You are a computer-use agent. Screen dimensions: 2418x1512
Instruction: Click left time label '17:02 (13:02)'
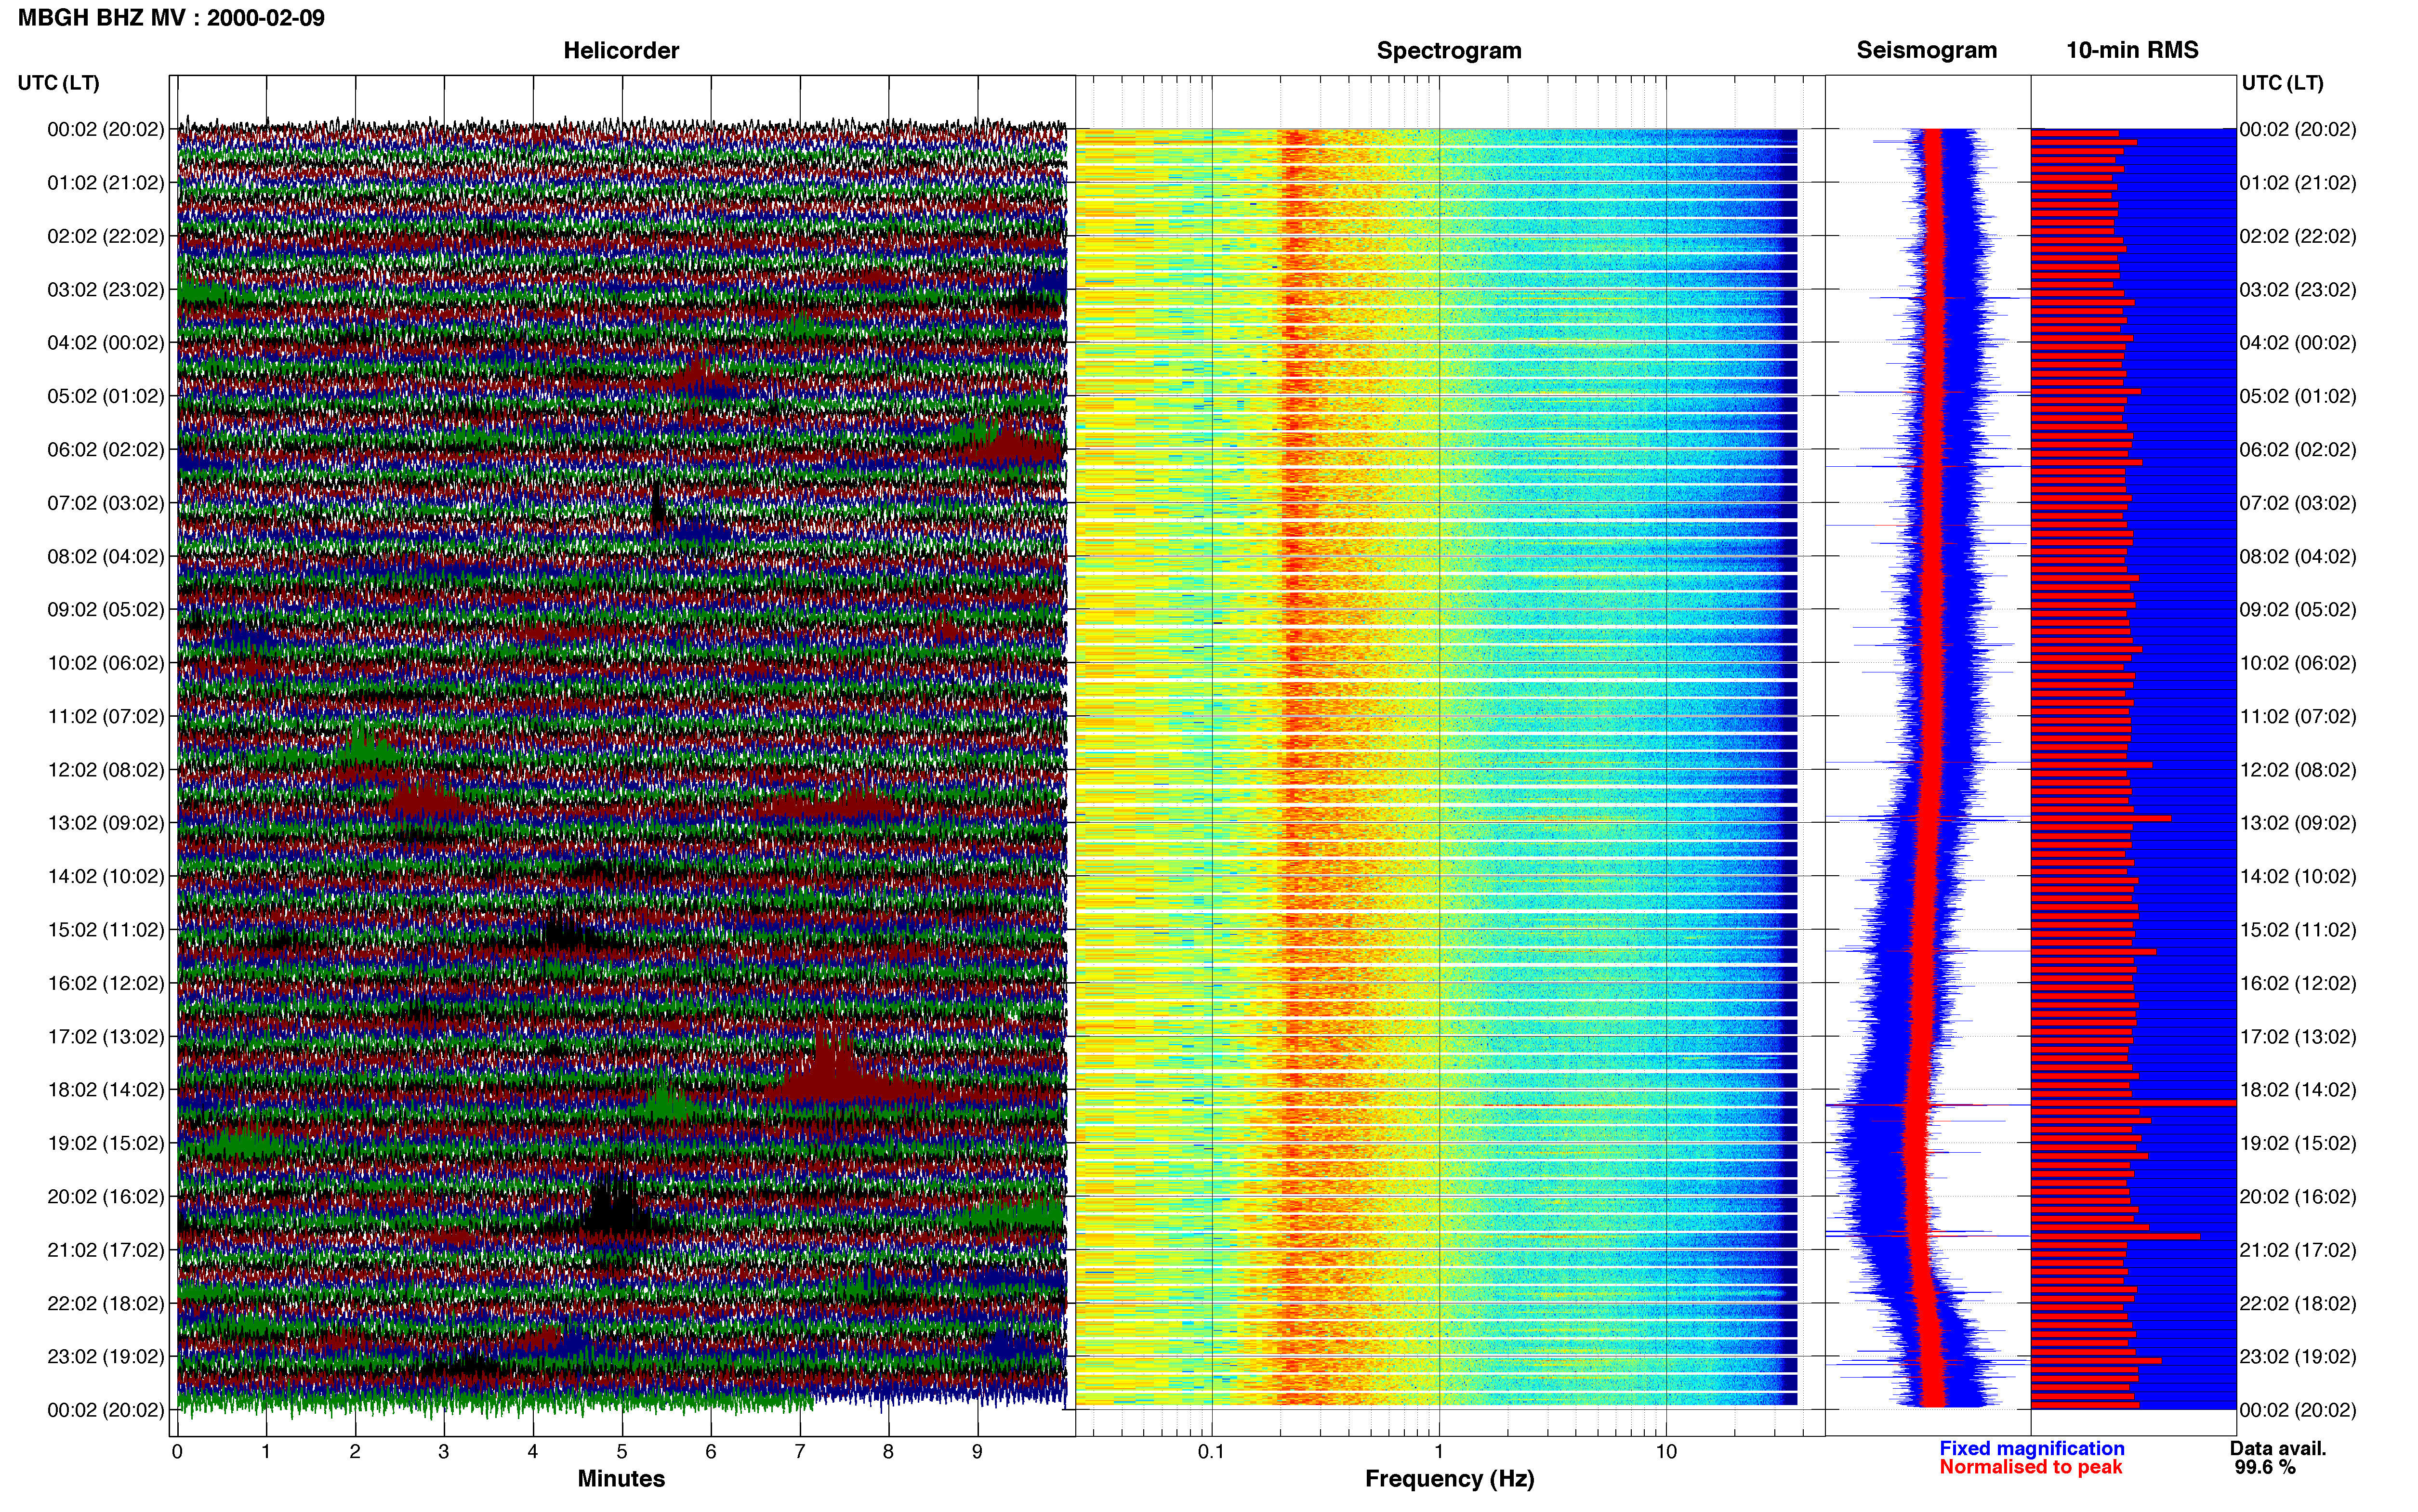pyautogui.click(x=106, y=1037)
